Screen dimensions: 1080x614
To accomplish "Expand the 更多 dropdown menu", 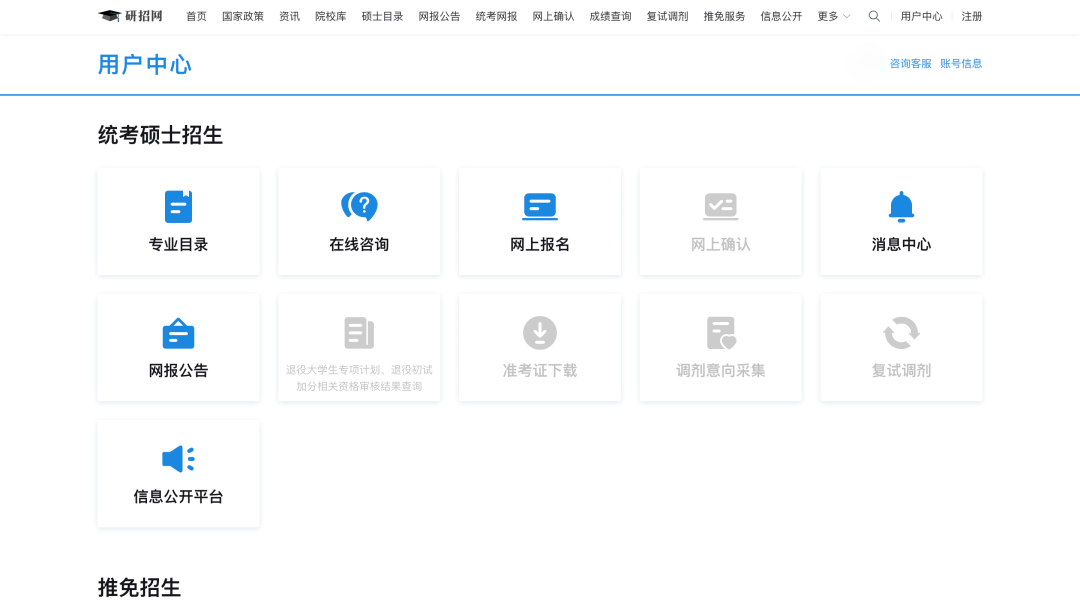I will [834, 16].
